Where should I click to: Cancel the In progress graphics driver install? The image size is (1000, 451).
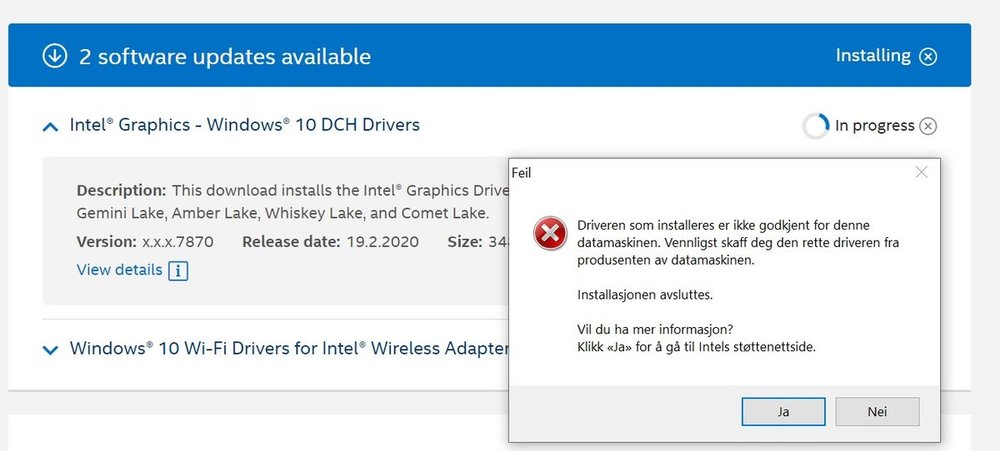click(928, 126)
